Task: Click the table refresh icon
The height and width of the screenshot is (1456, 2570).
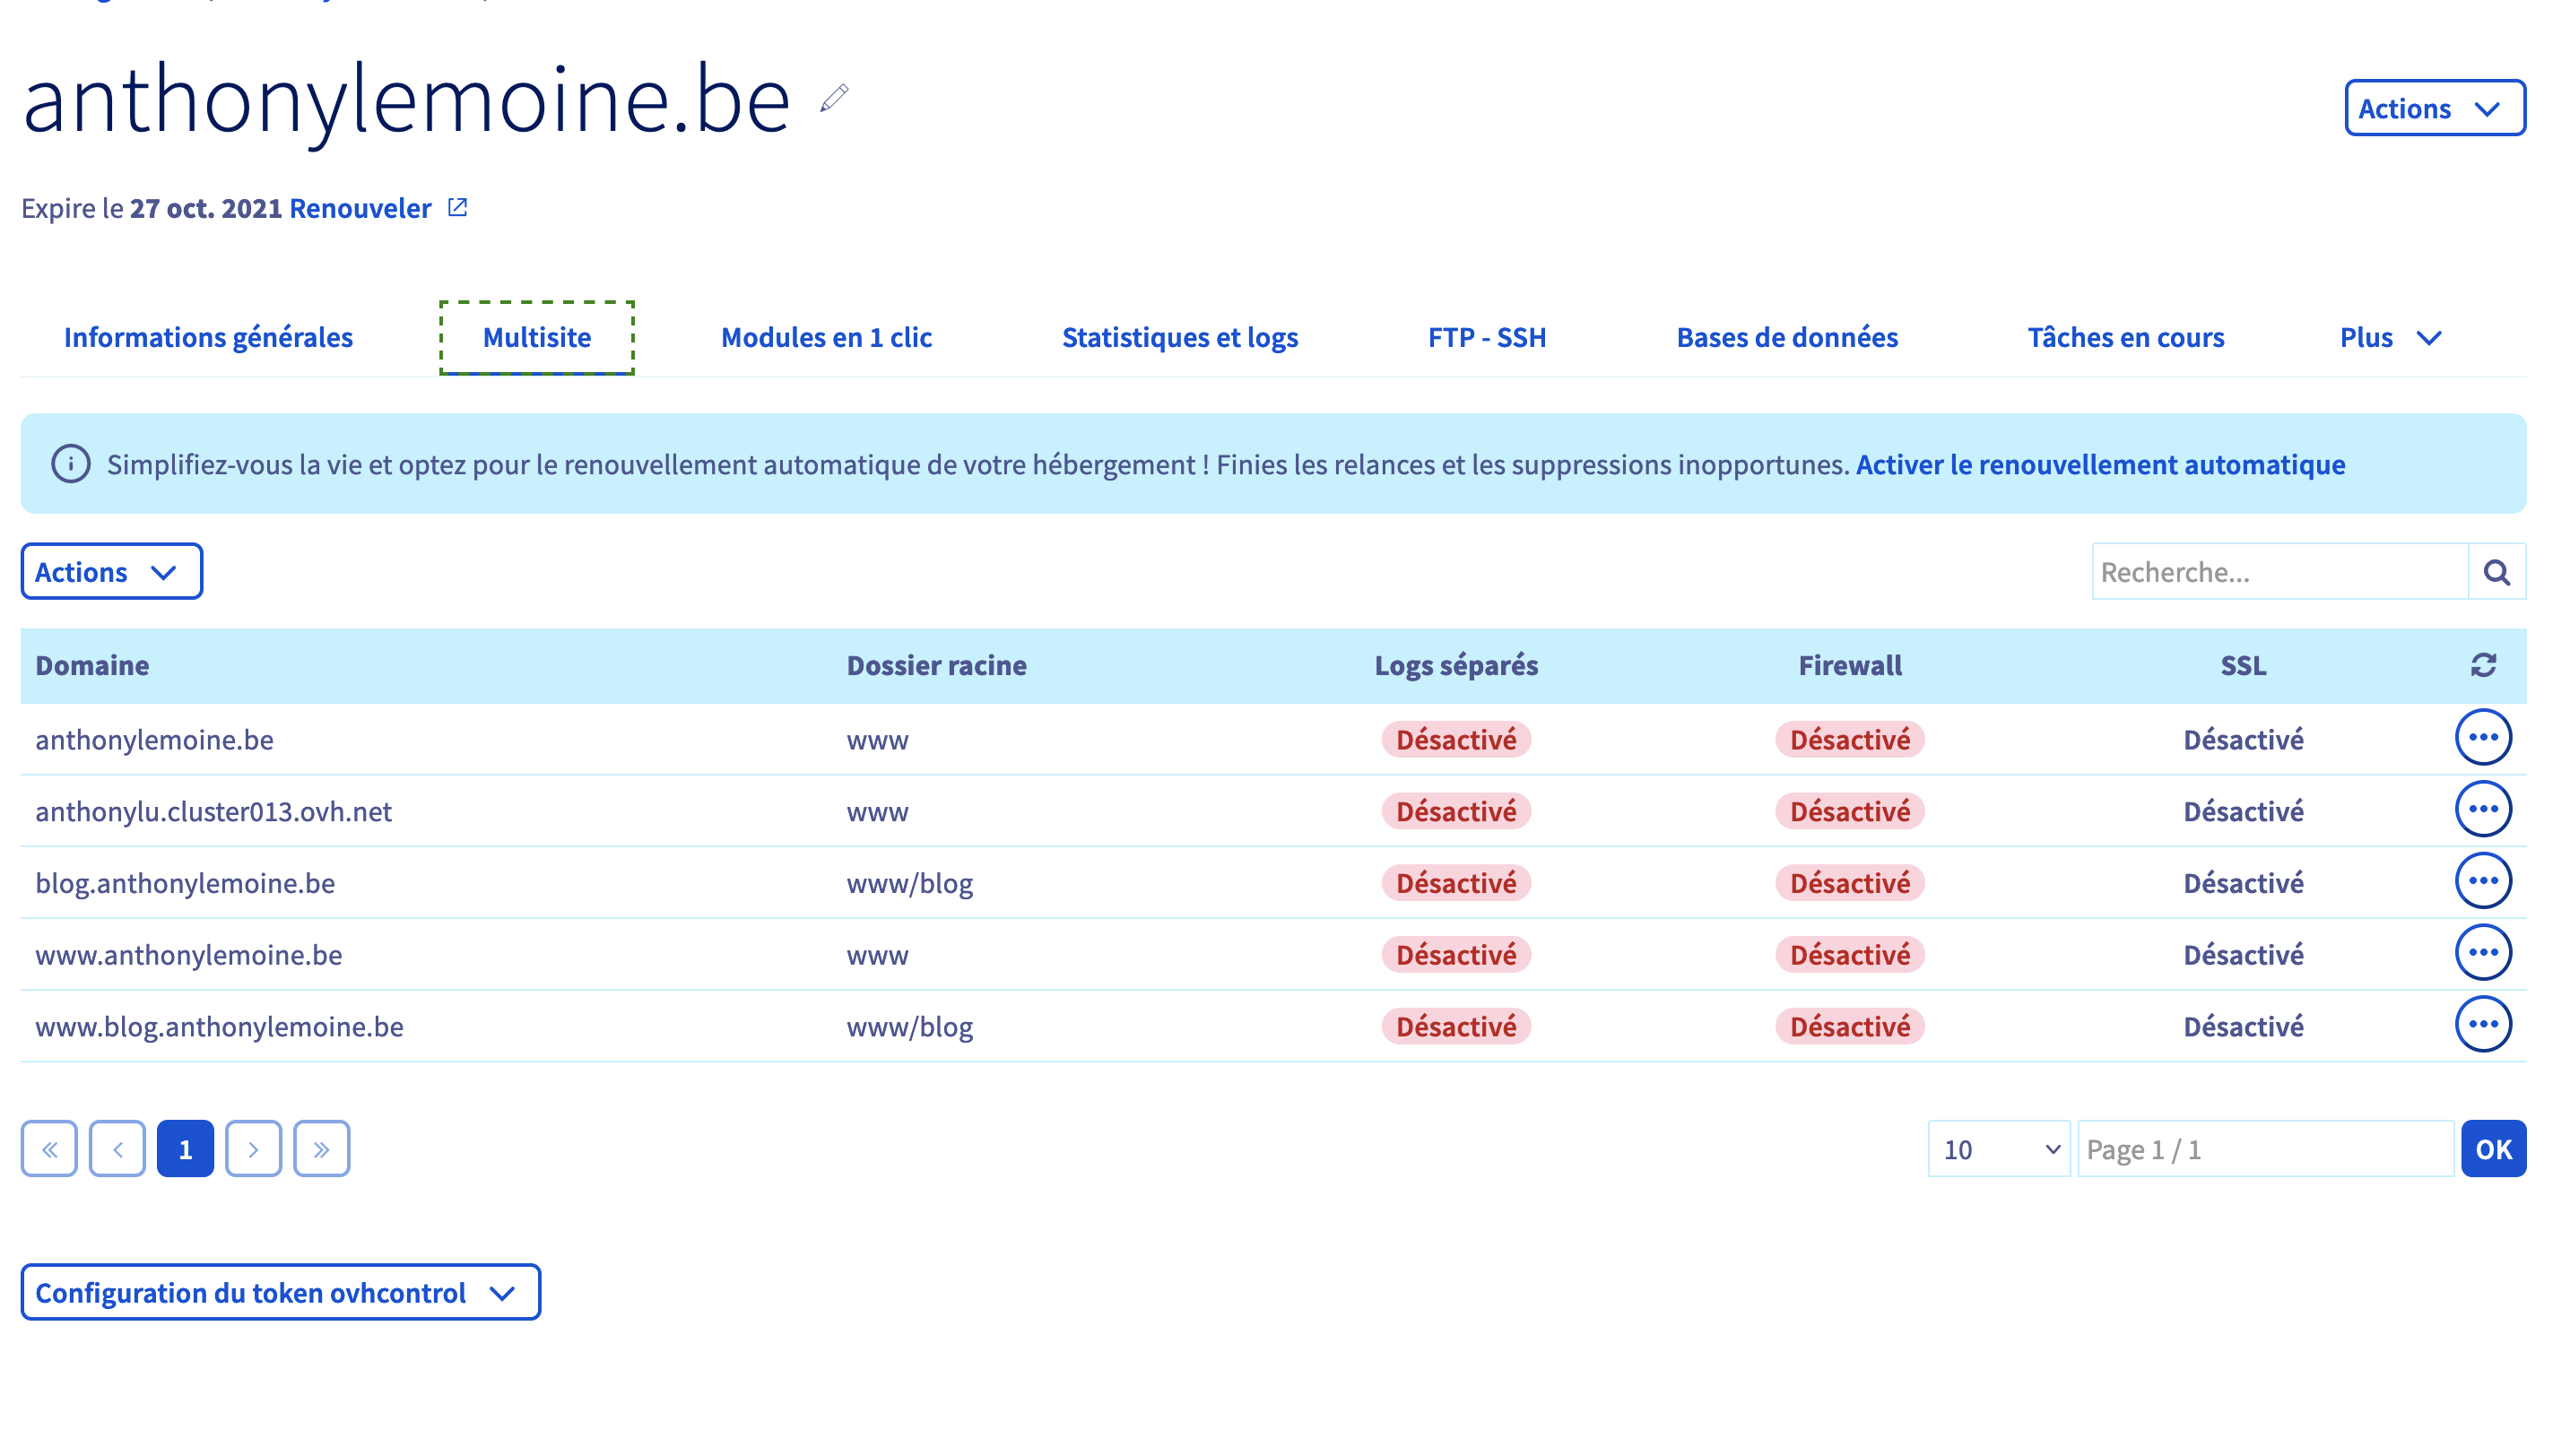Action: (x=2483, y=665)
